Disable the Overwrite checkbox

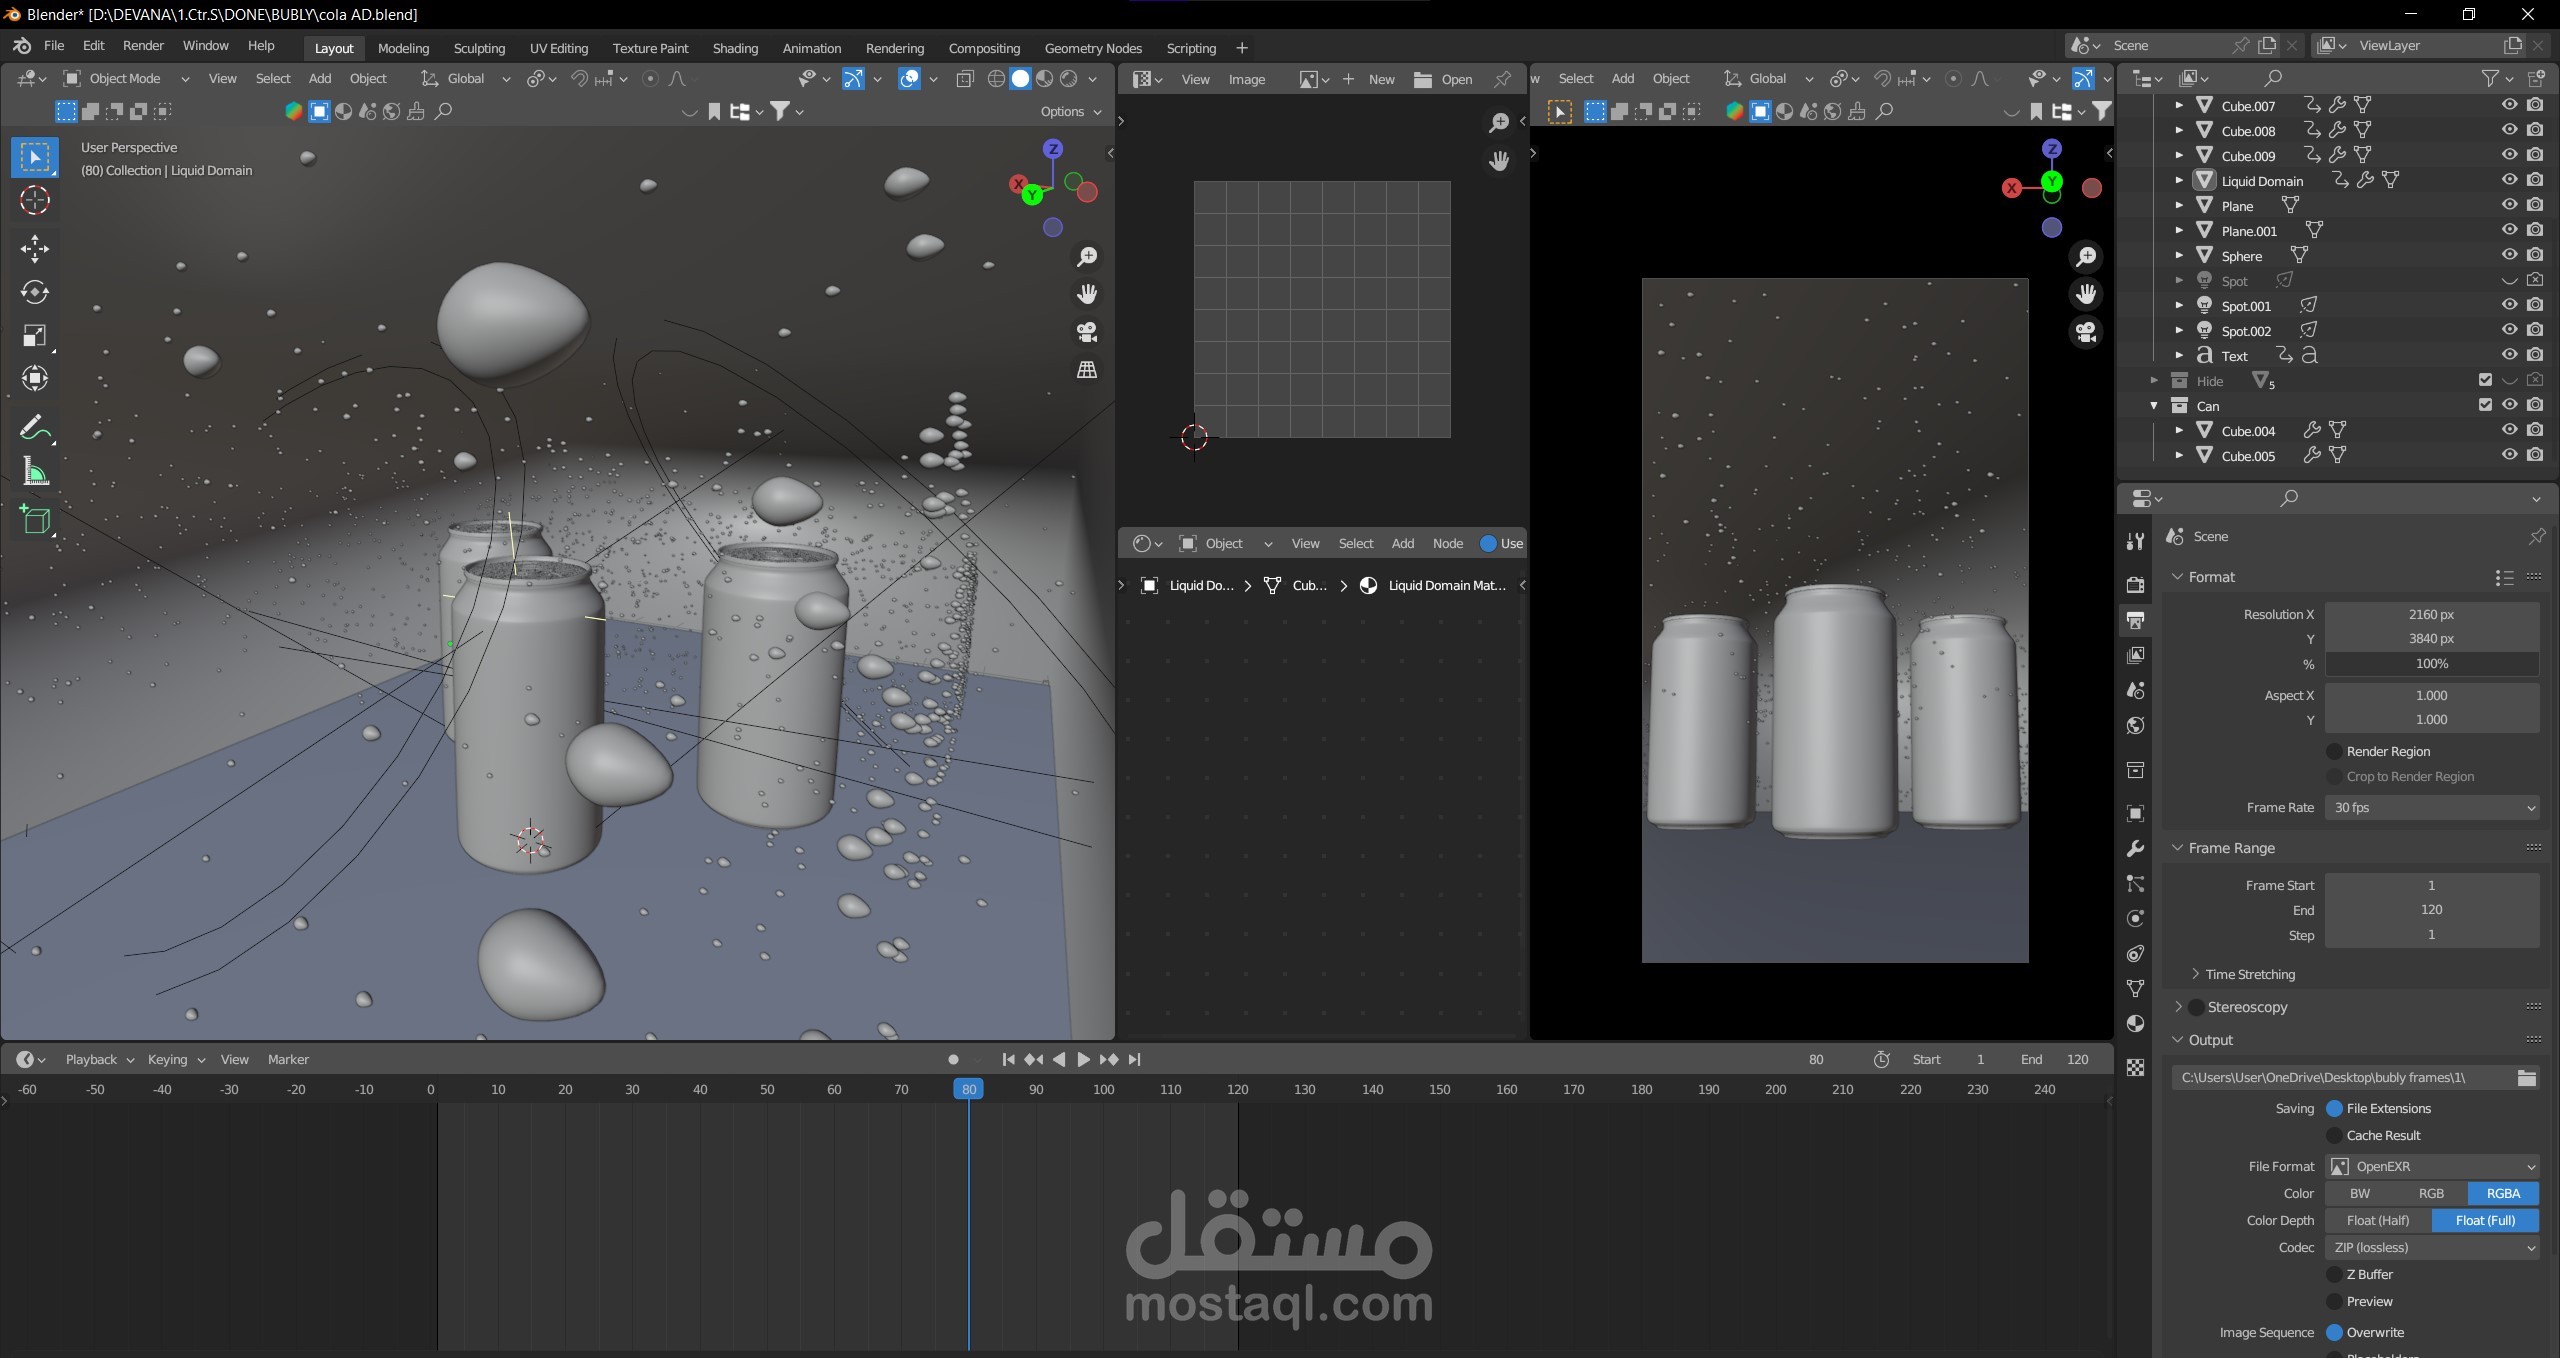2335,1332
